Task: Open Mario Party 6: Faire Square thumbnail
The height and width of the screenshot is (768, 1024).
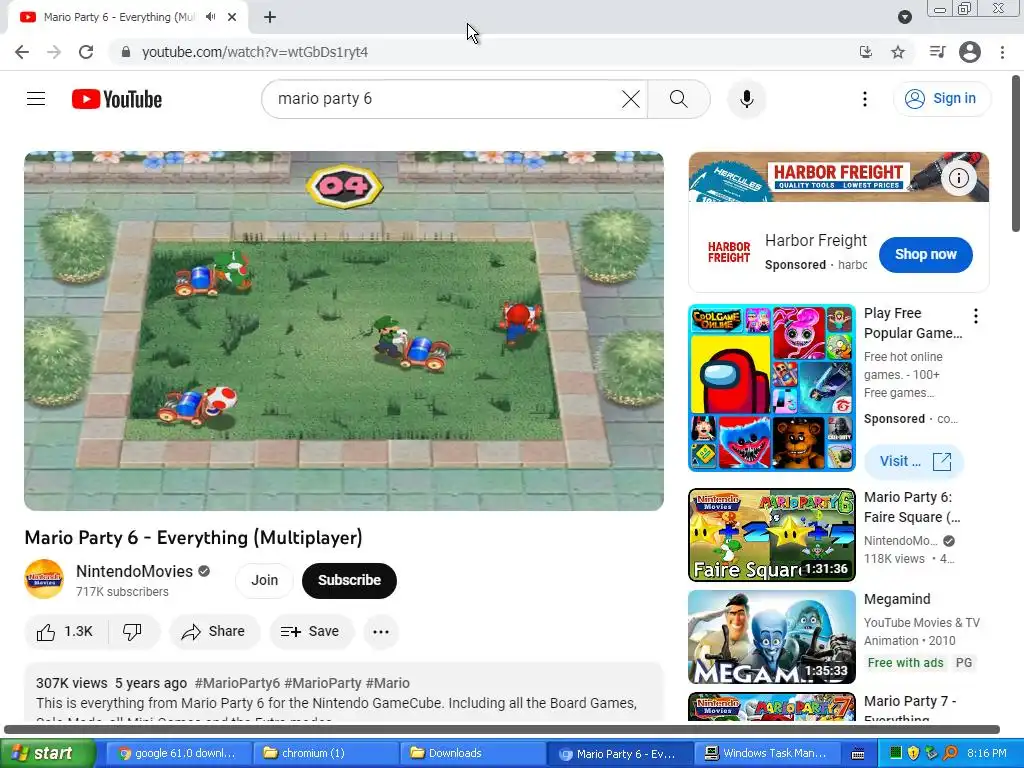Action: [x=772, y=535]
